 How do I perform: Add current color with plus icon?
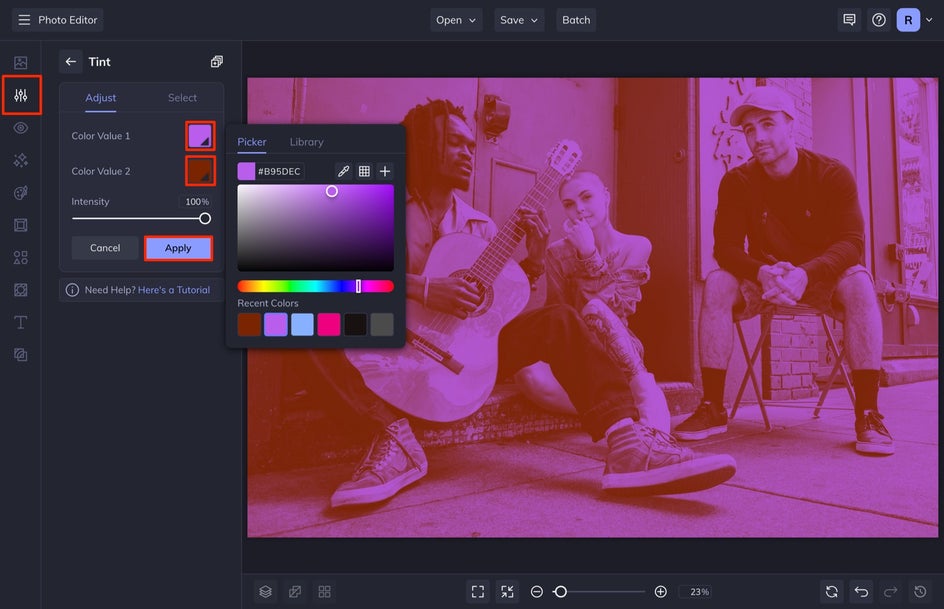[x=385, y=172]
